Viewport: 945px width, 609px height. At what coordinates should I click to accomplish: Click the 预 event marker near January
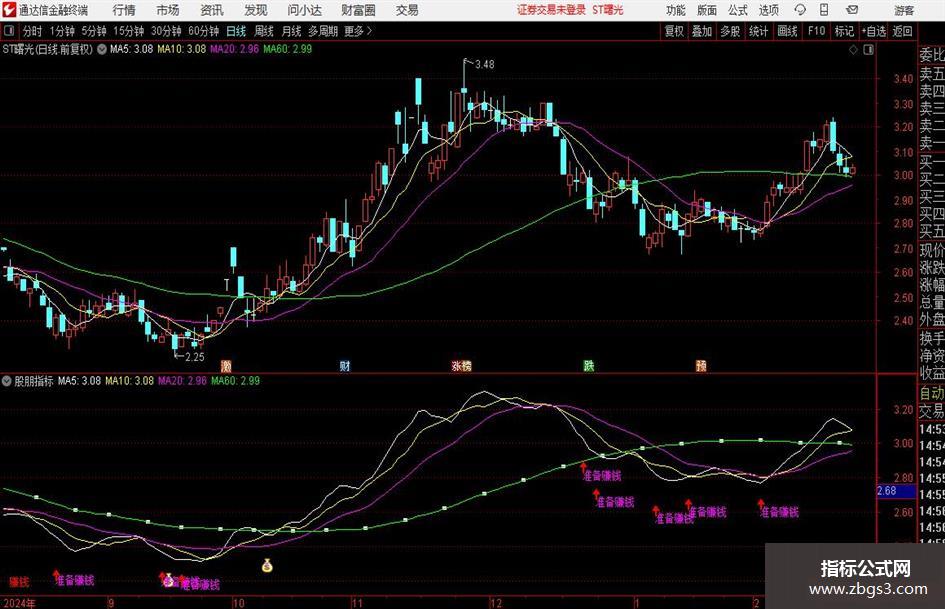701,366
